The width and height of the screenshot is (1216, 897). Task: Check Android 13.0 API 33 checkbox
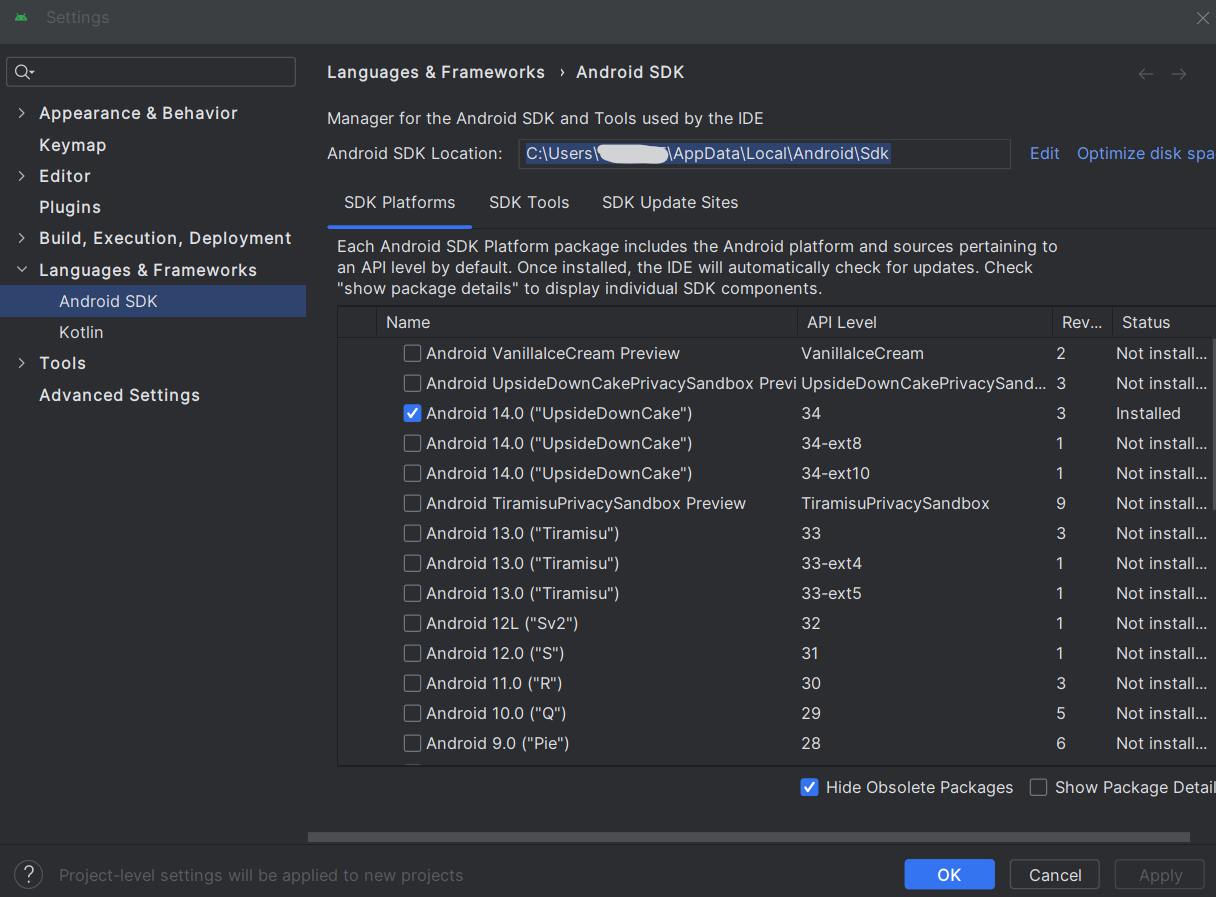click(412, 533)
